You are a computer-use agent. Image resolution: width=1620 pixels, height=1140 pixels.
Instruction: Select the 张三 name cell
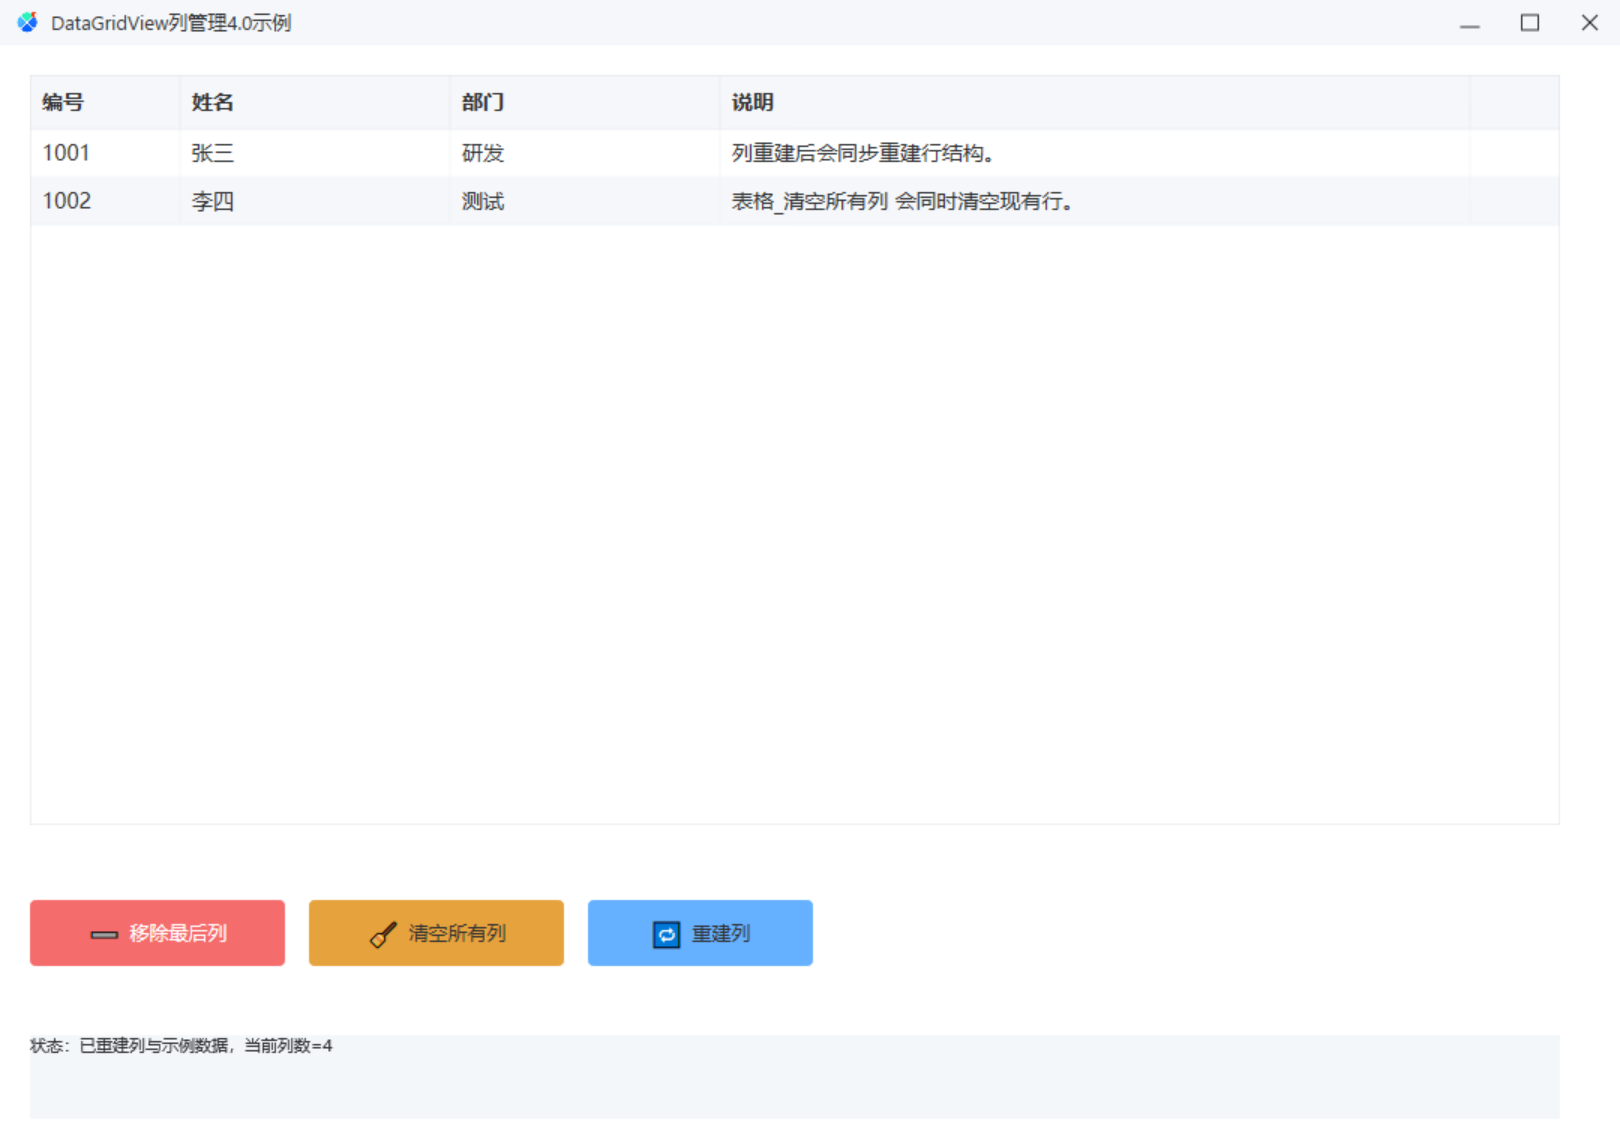[x=315, y=153]
